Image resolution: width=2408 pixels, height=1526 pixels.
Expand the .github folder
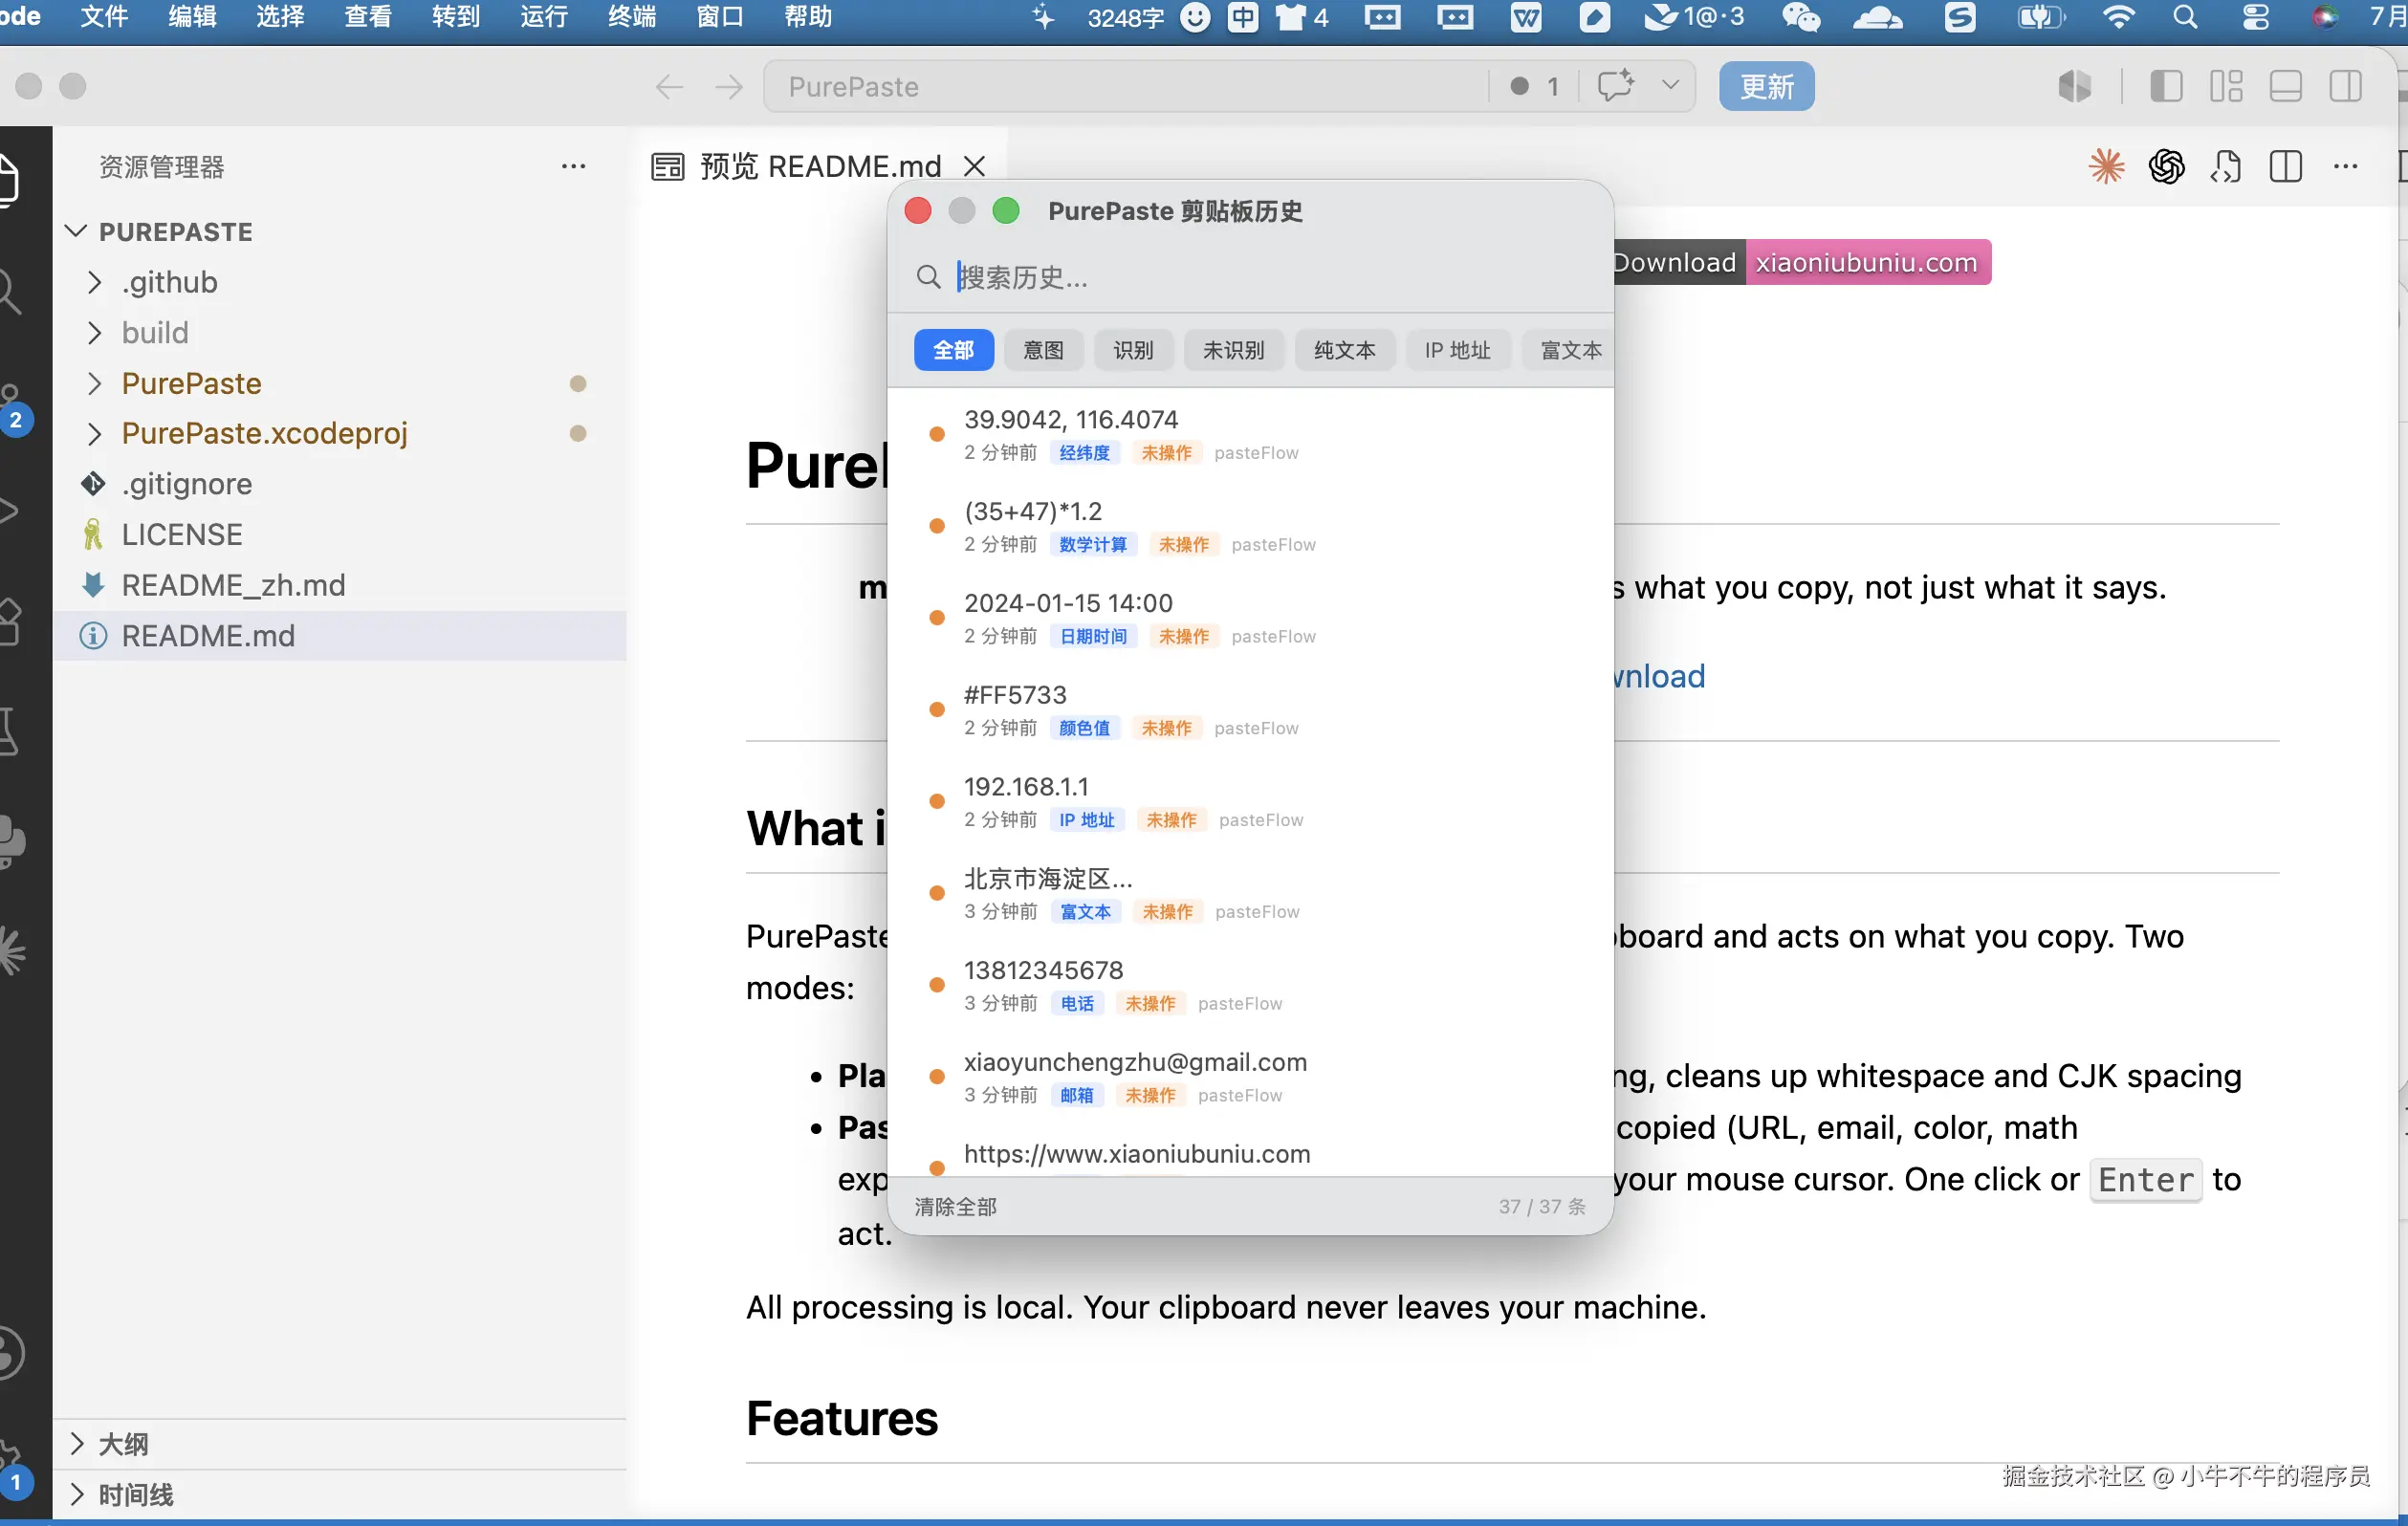click(94, 282)
